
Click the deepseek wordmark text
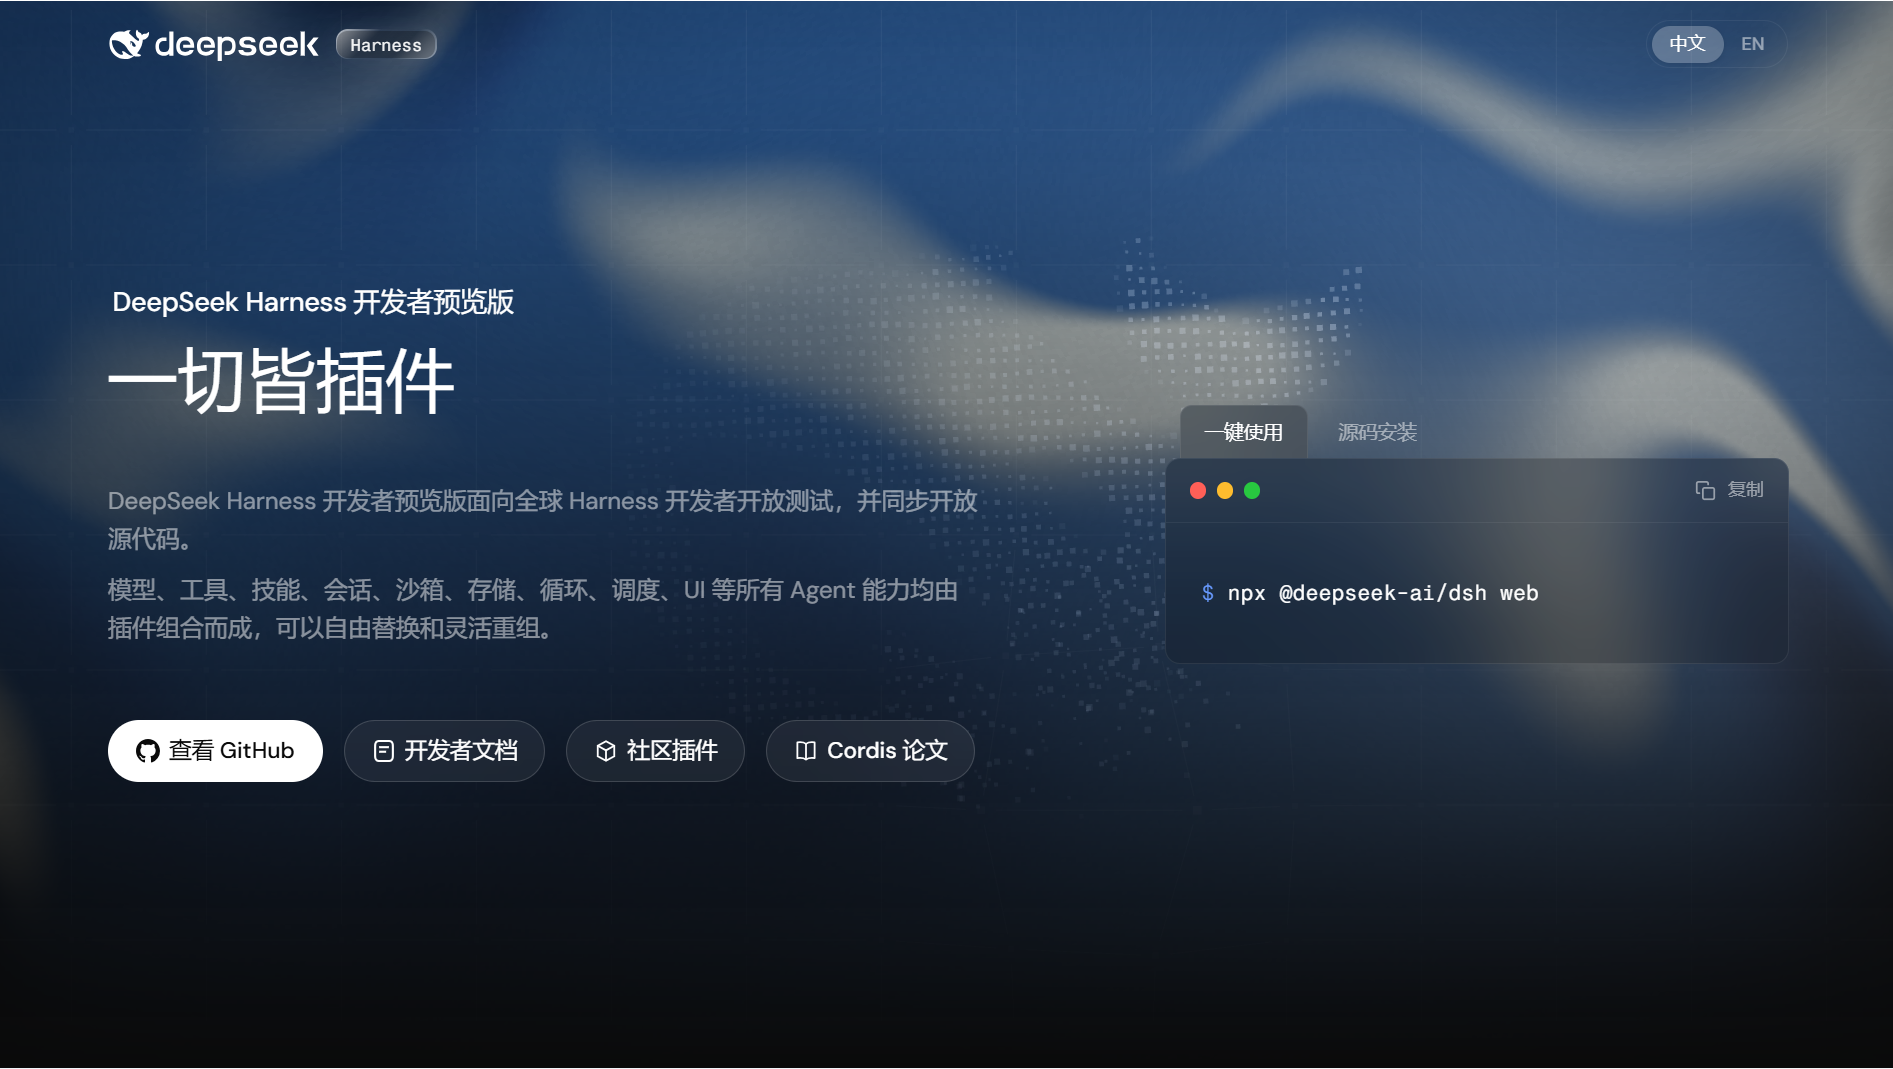click(236, 45)
